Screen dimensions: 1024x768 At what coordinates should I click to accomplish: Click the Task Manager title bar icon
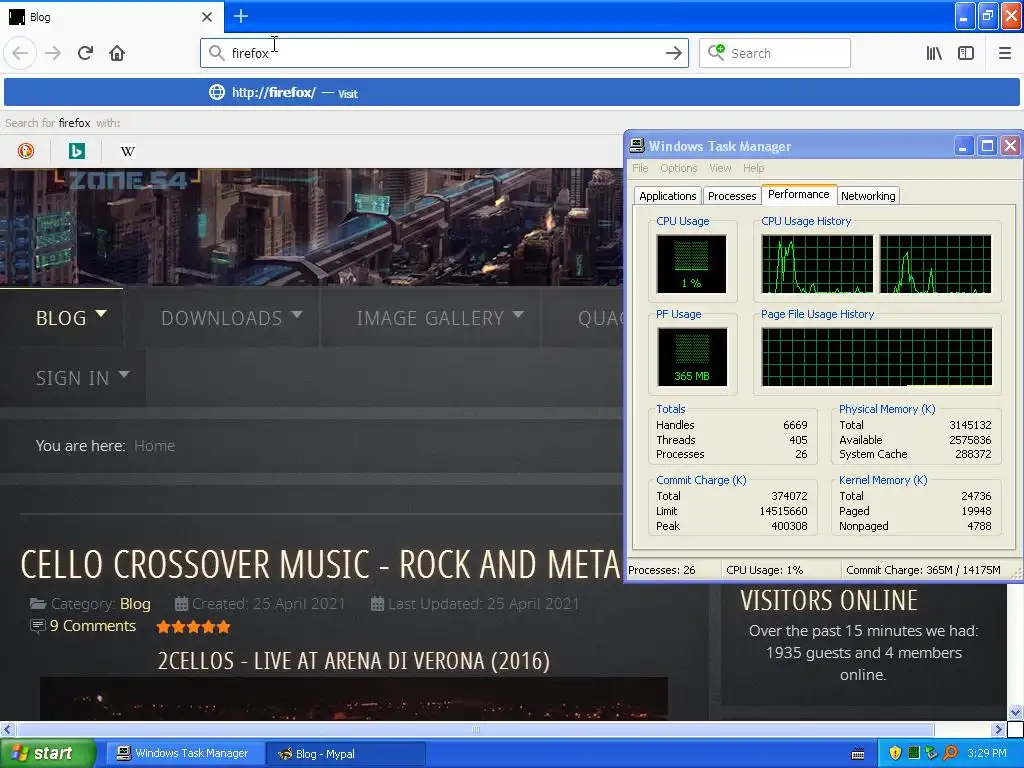[637, 146]
